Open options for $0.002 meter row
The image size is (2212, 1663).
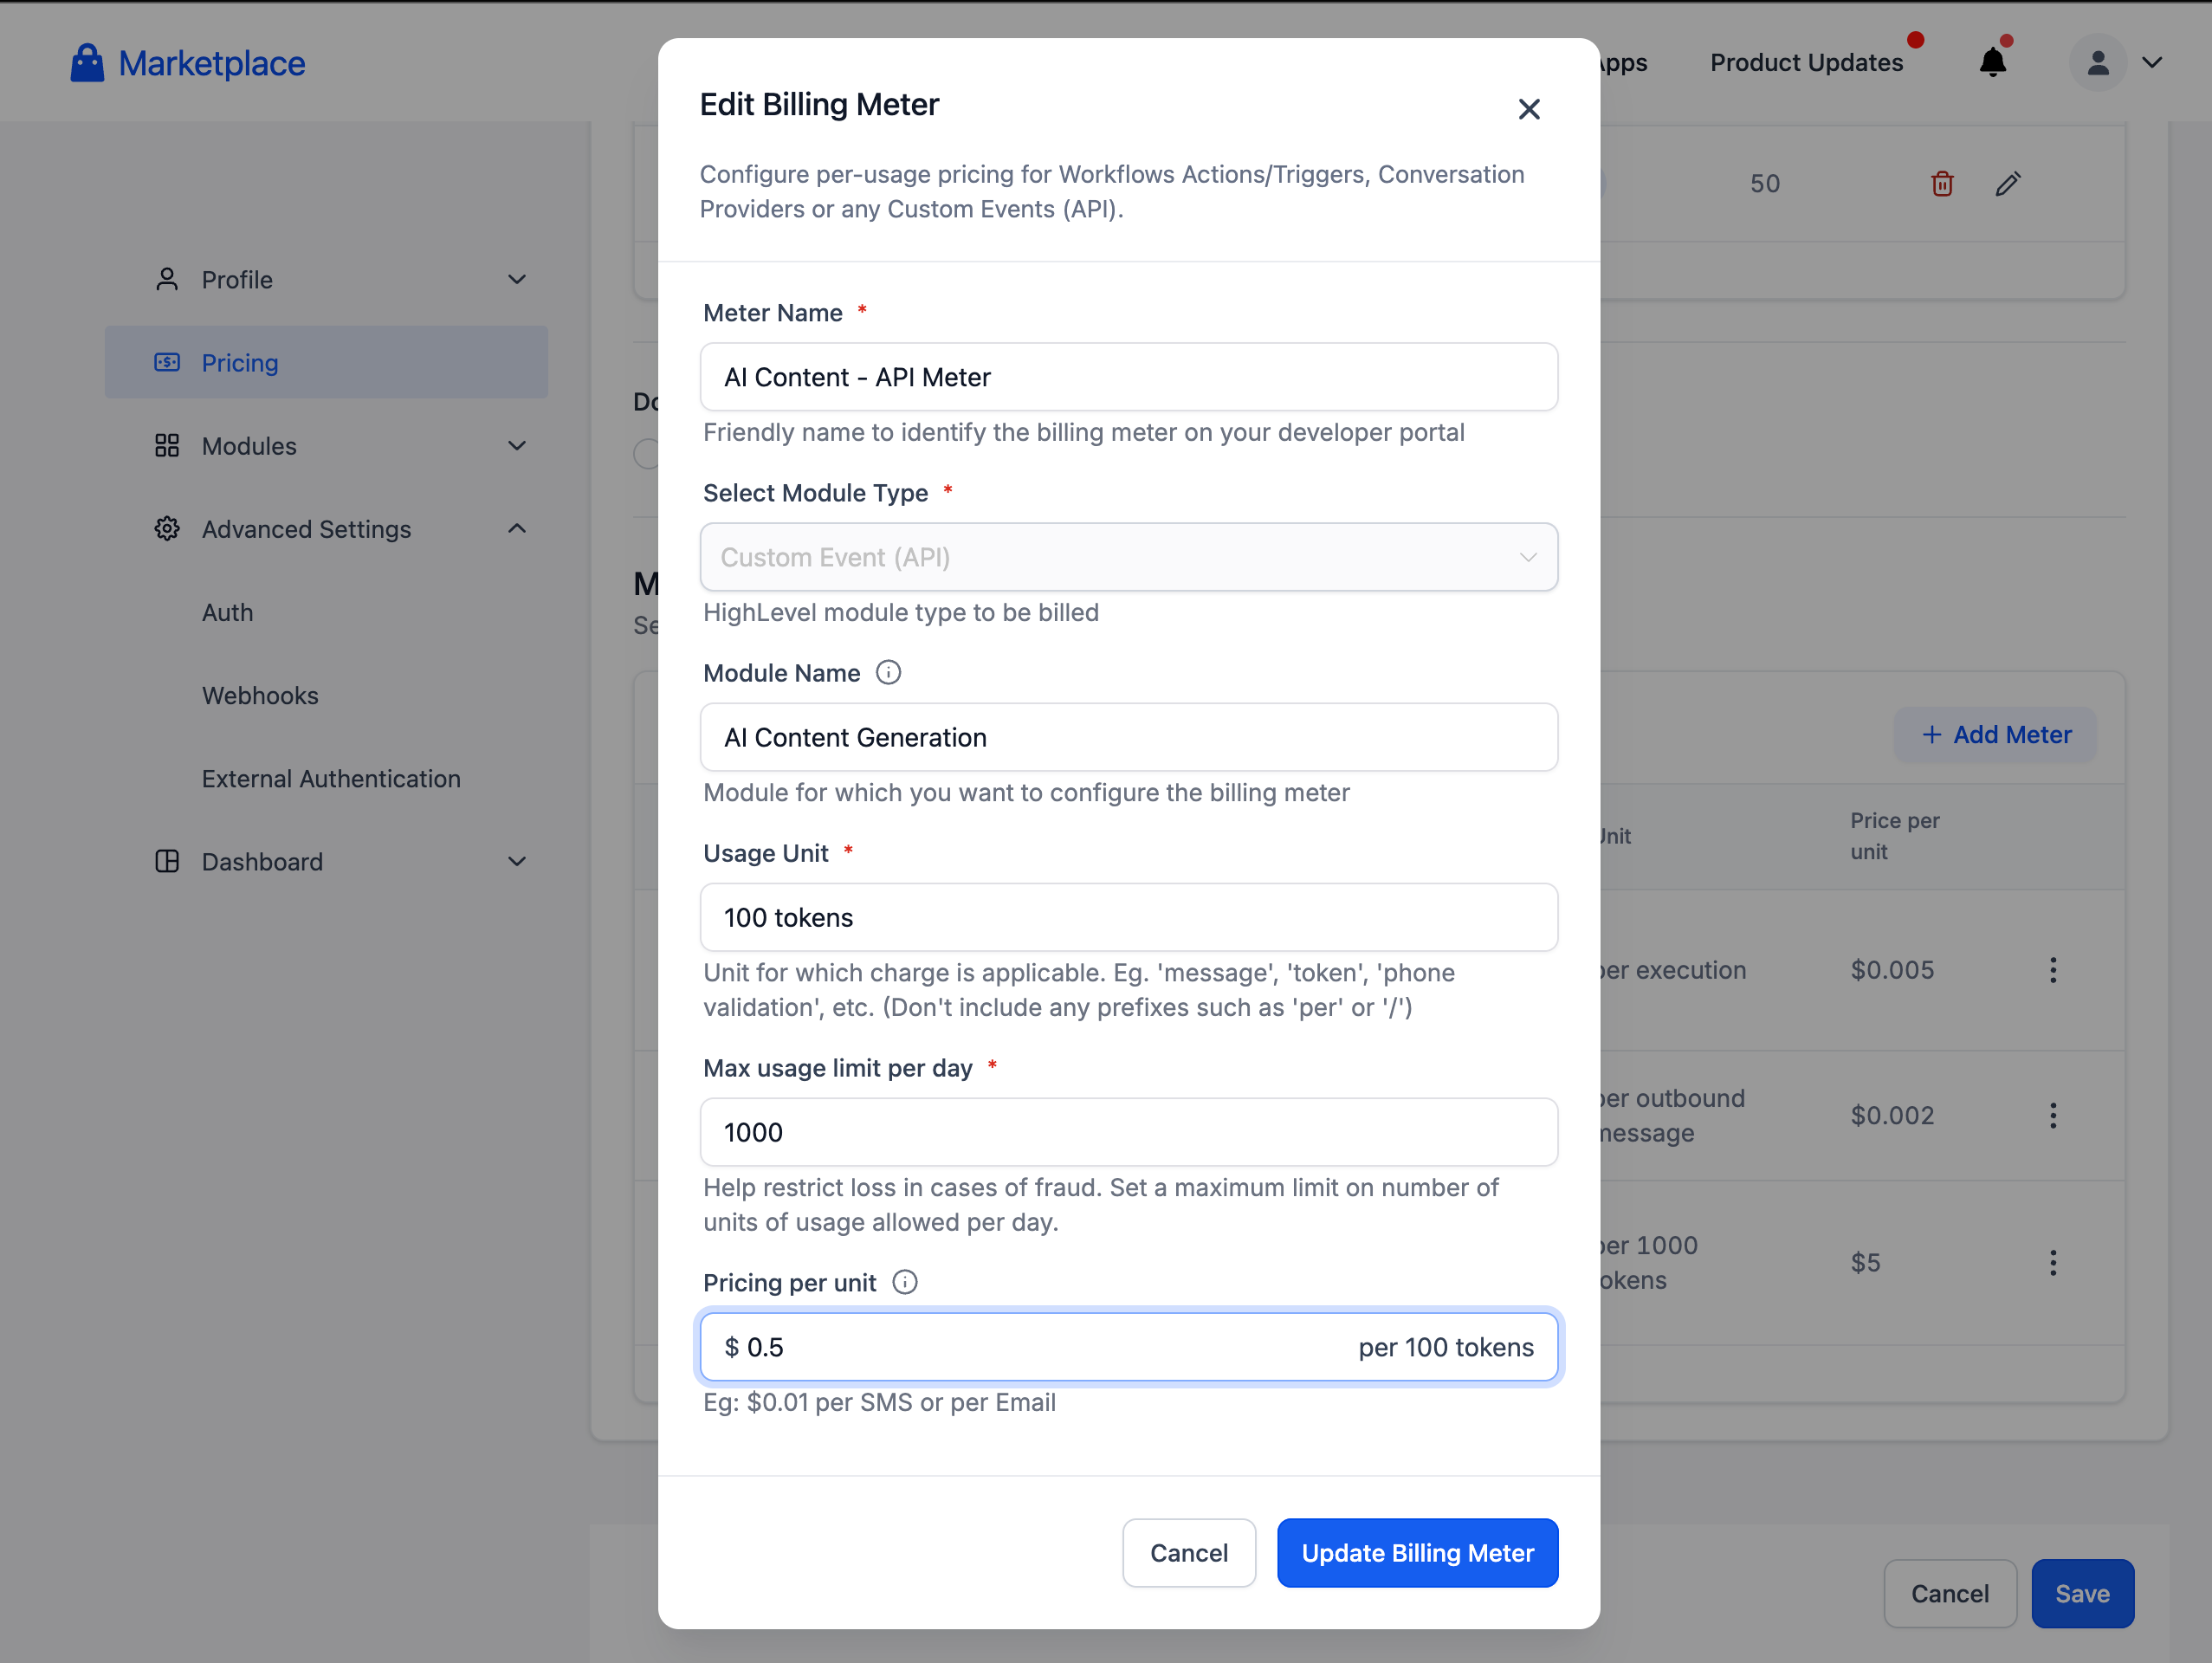2052,1115
